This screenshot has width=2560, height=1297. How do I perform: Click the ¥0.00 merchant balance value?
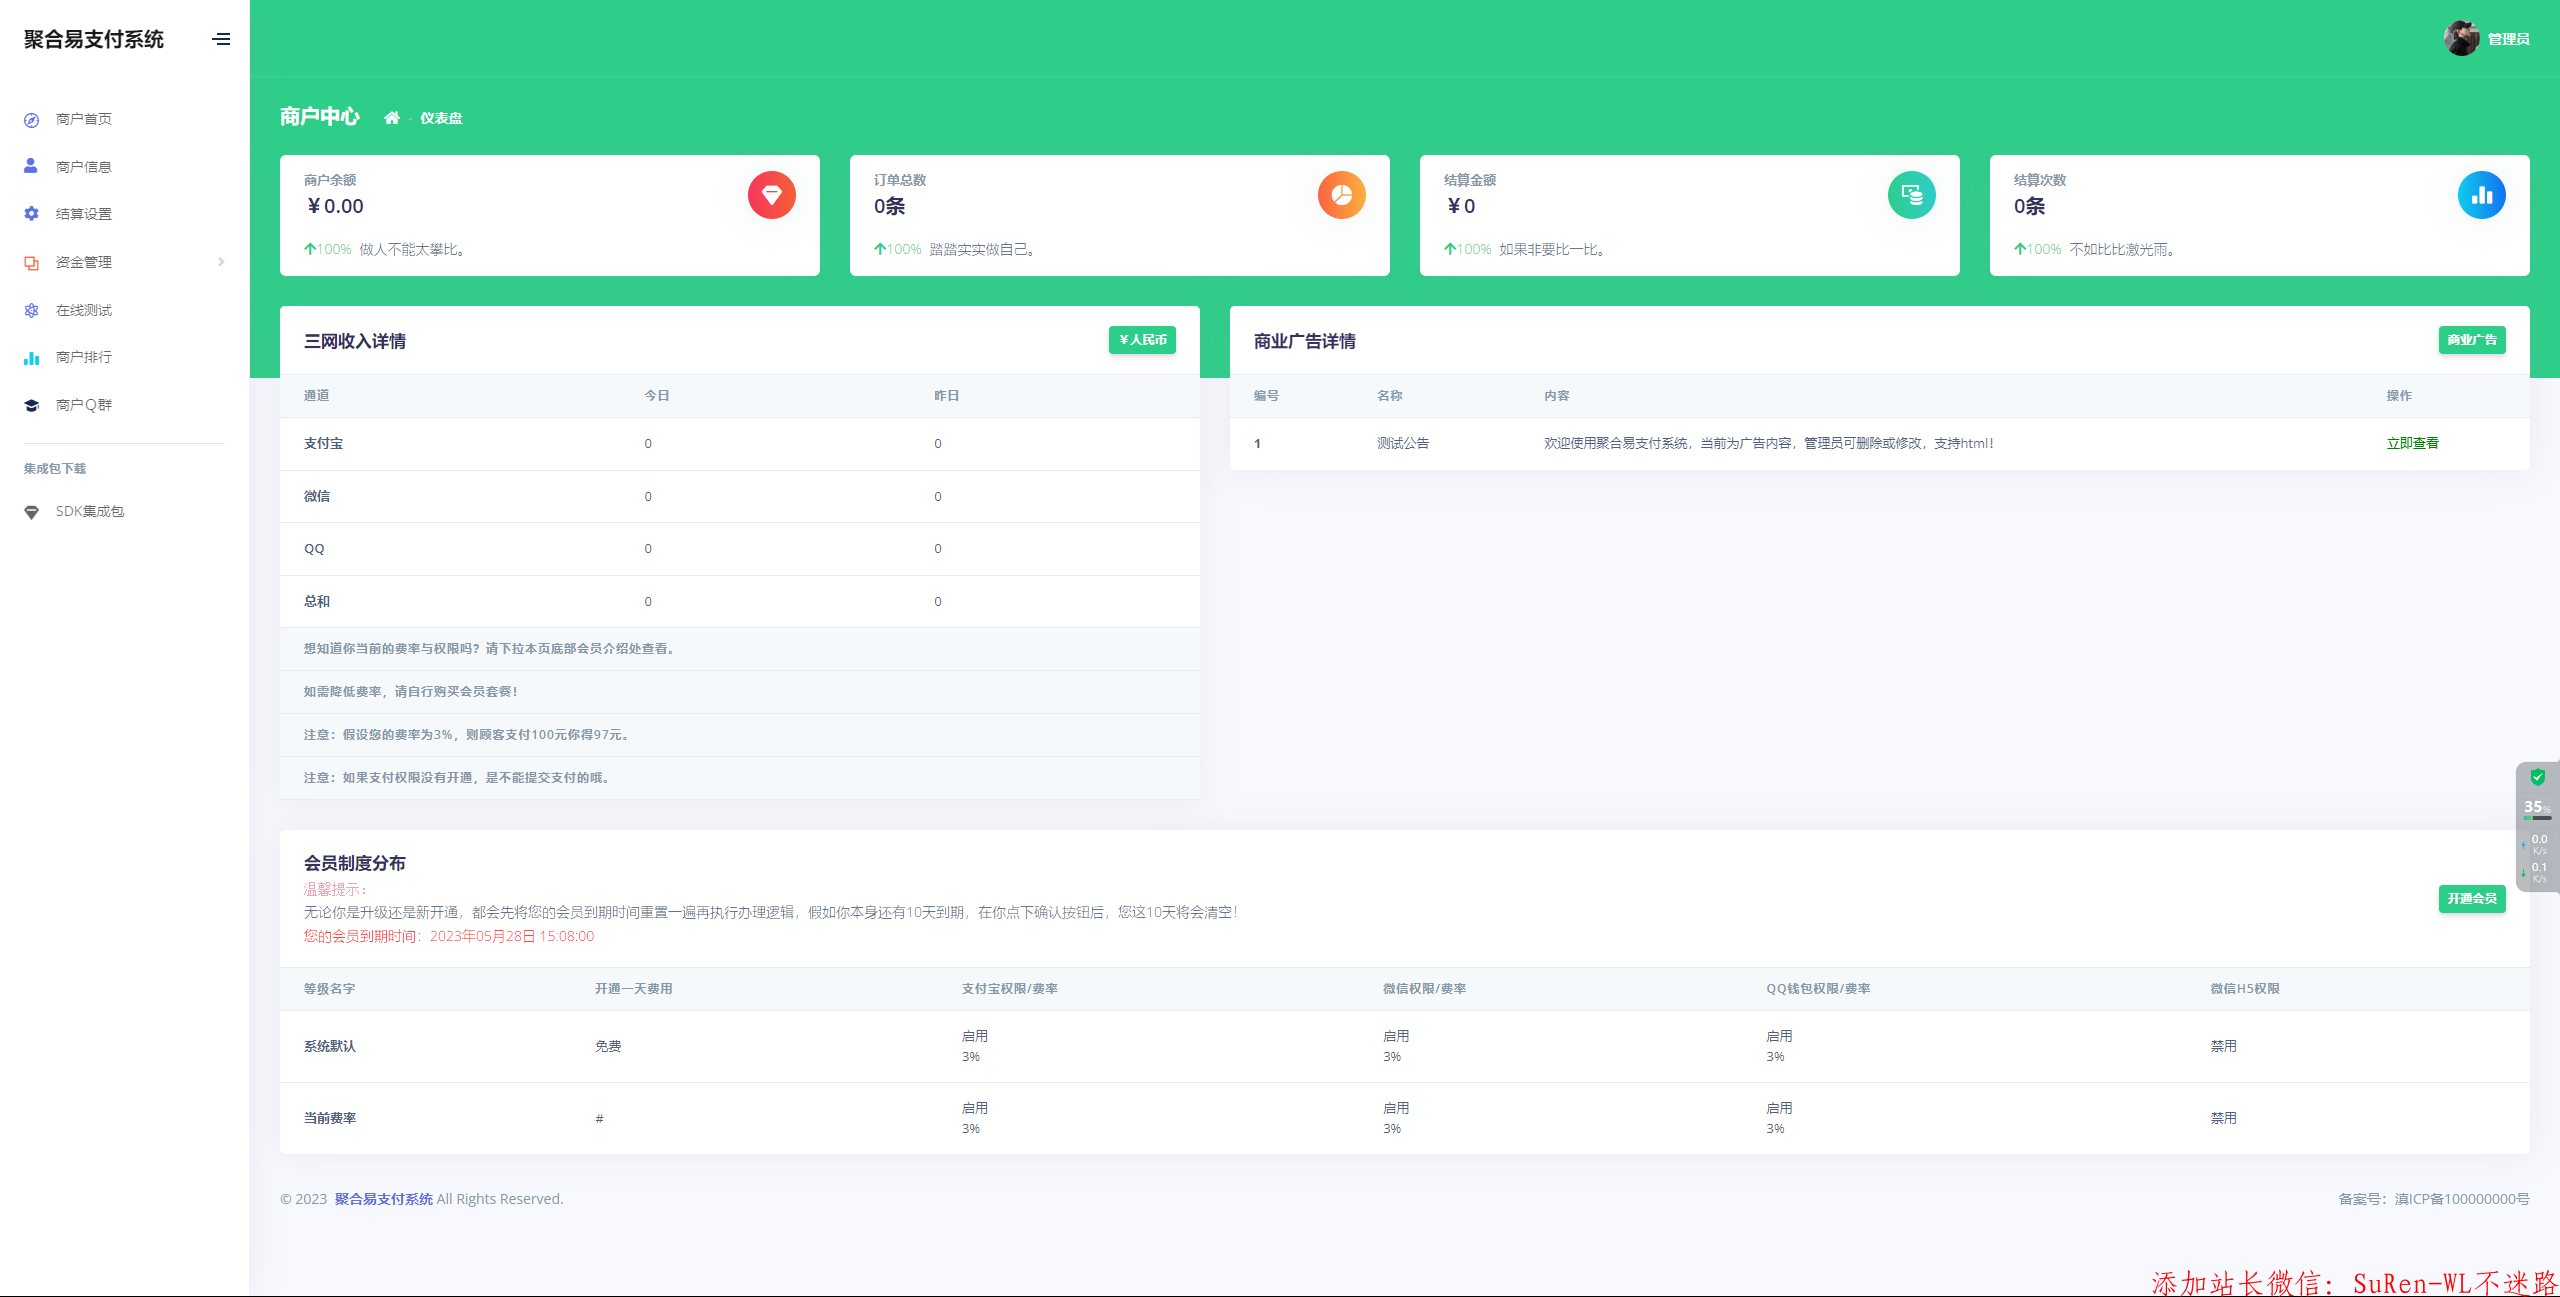click(x=335, y=206)
